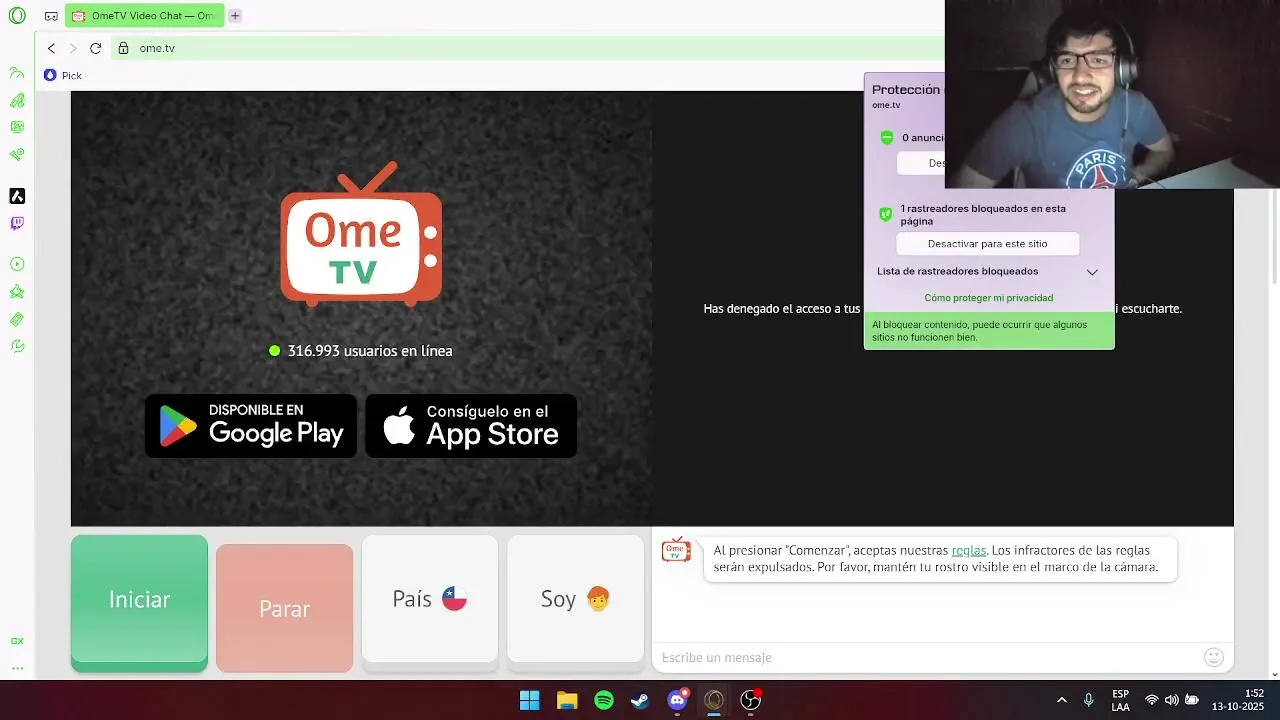Screen dimensions: 1280x720
Task: Click the OmeTV avatar in chat message
Action: coord(676,550)
